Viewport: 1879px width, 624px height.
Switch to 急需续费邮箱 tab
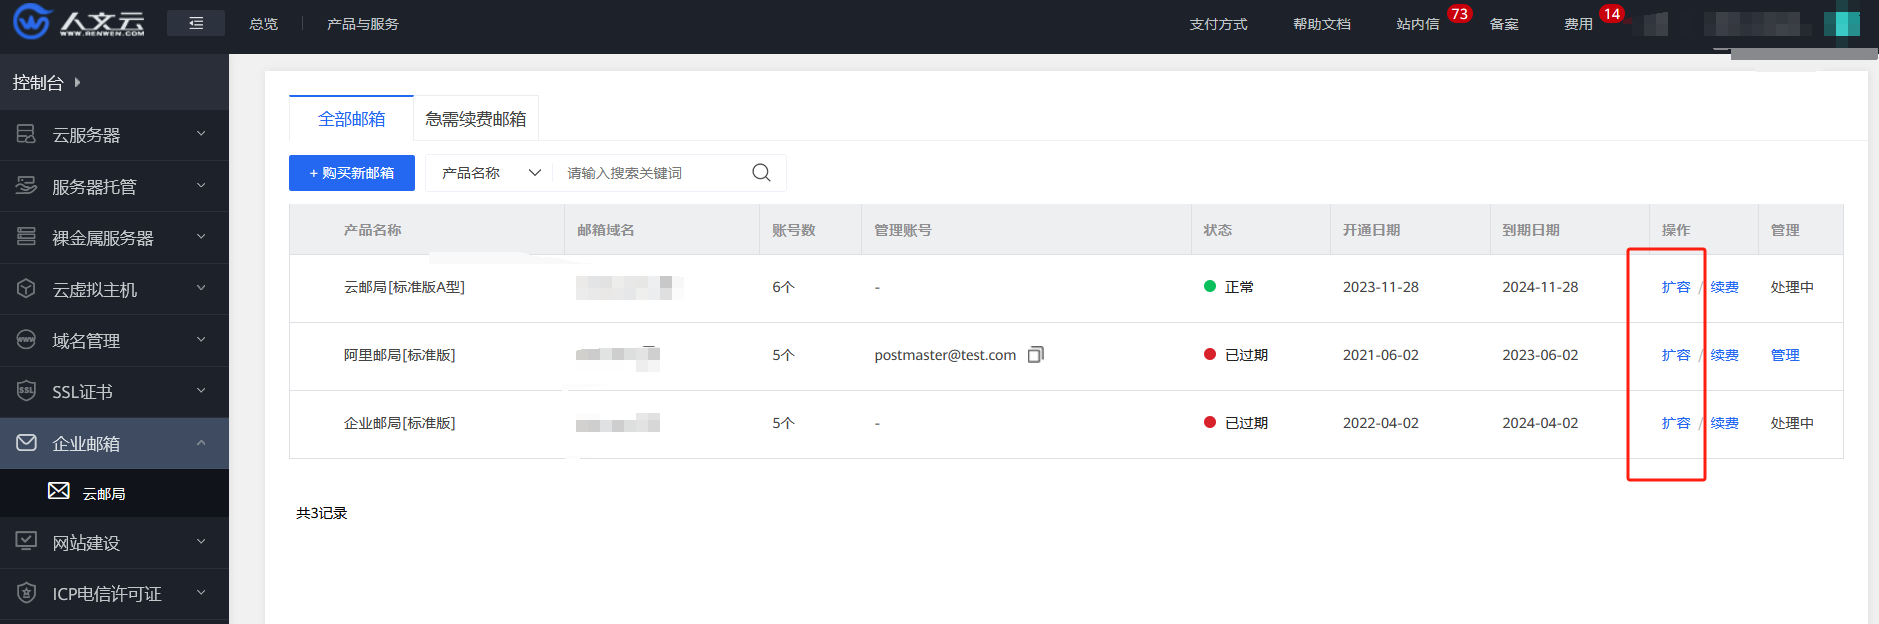pyautogui.click(x=476, y=119)
